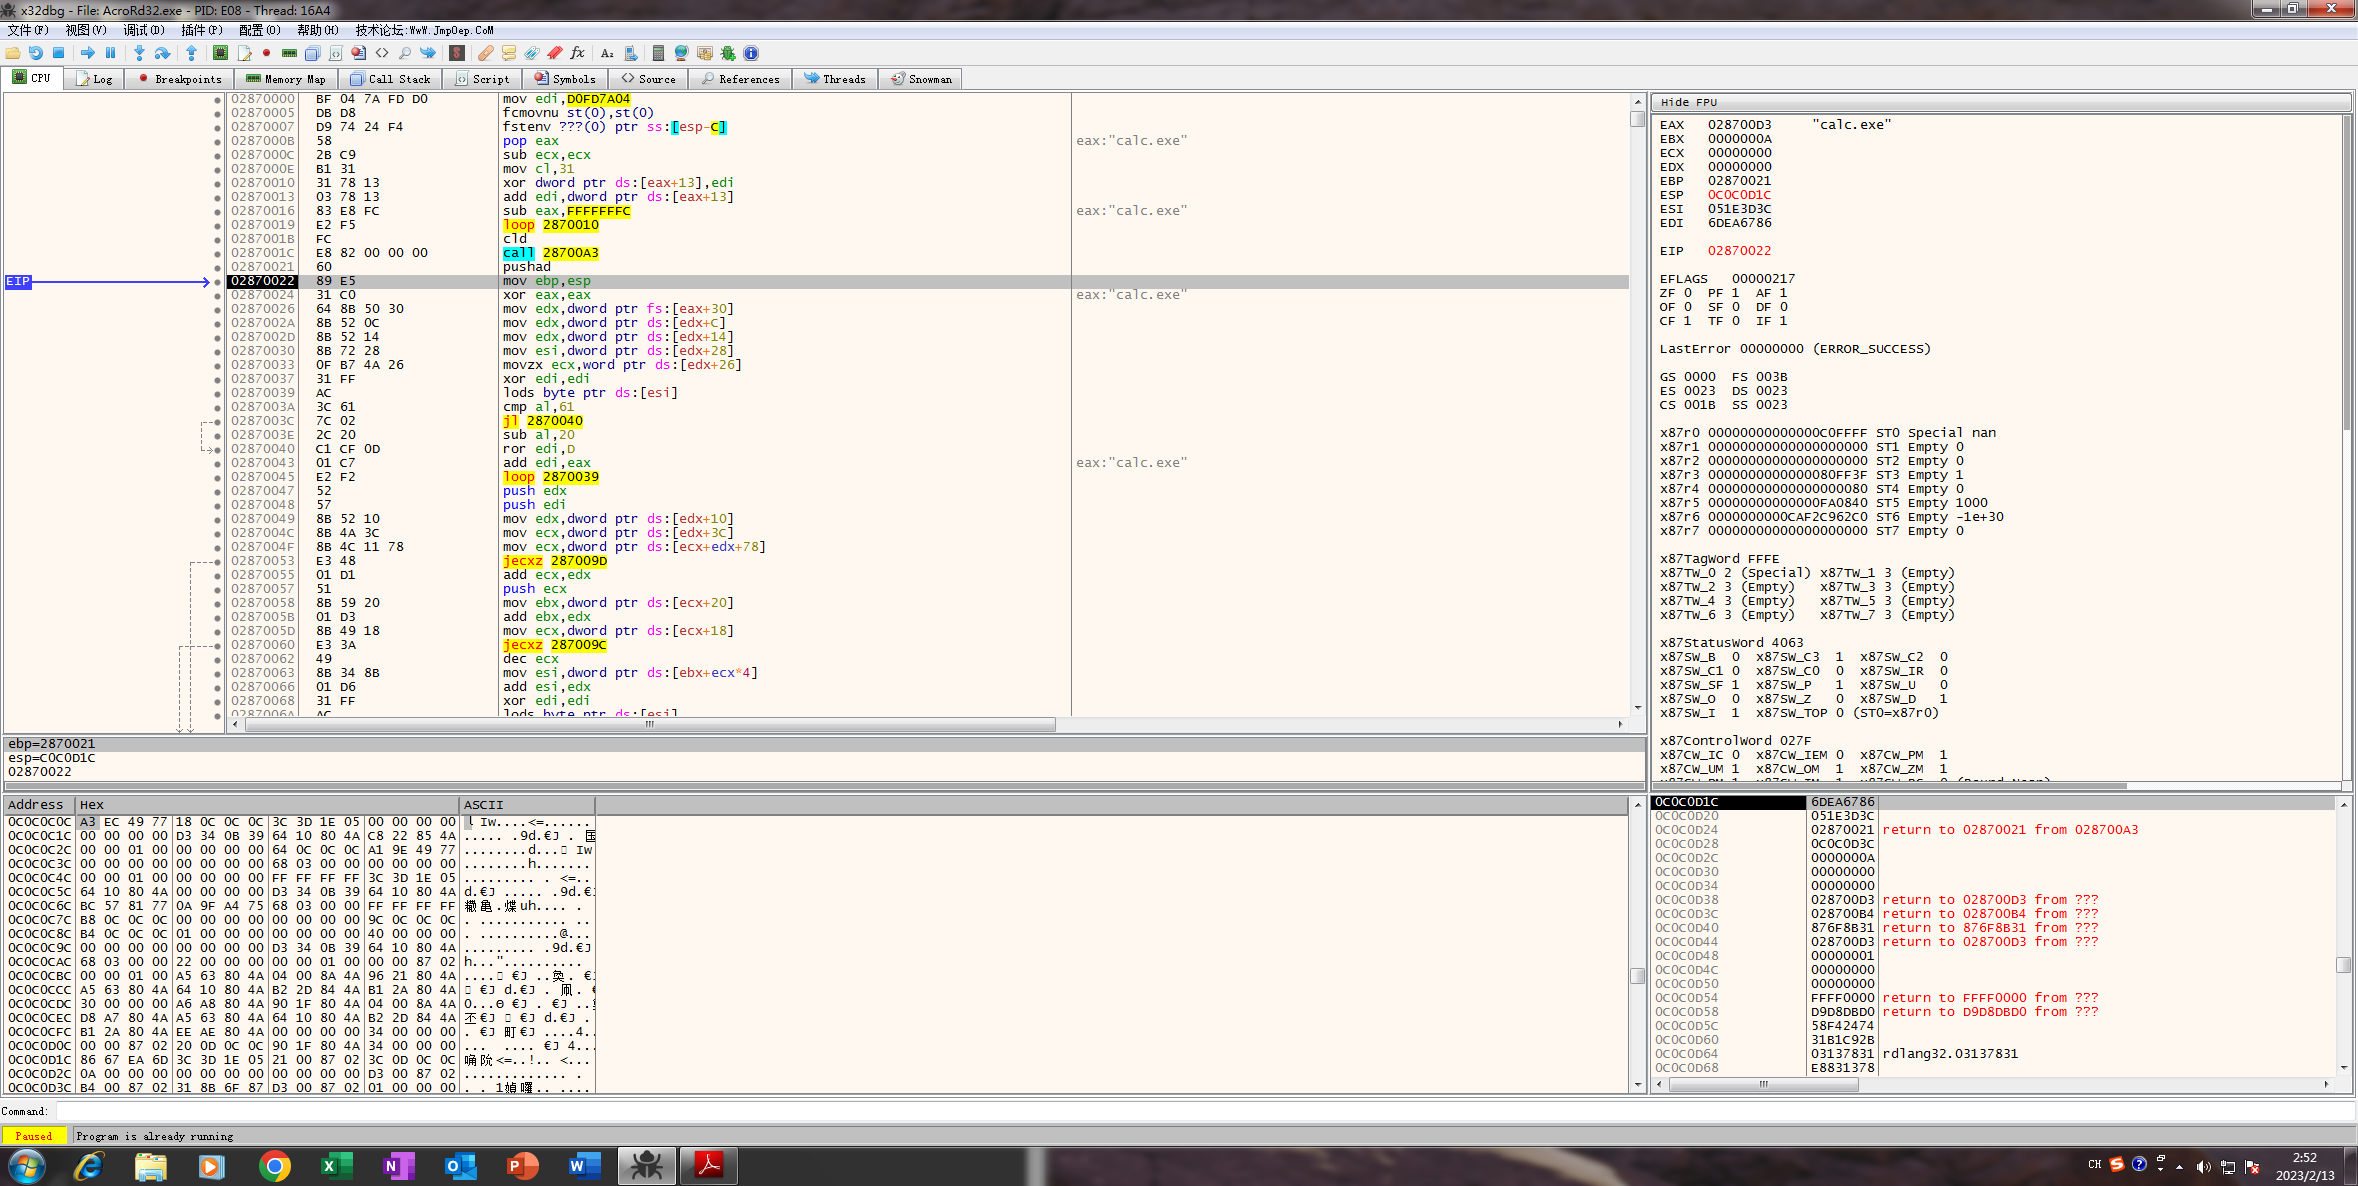Click the disassembly horizontal scrollbar thumb
Viewport: 2358px width, 1186px height.
click(650, 725)
